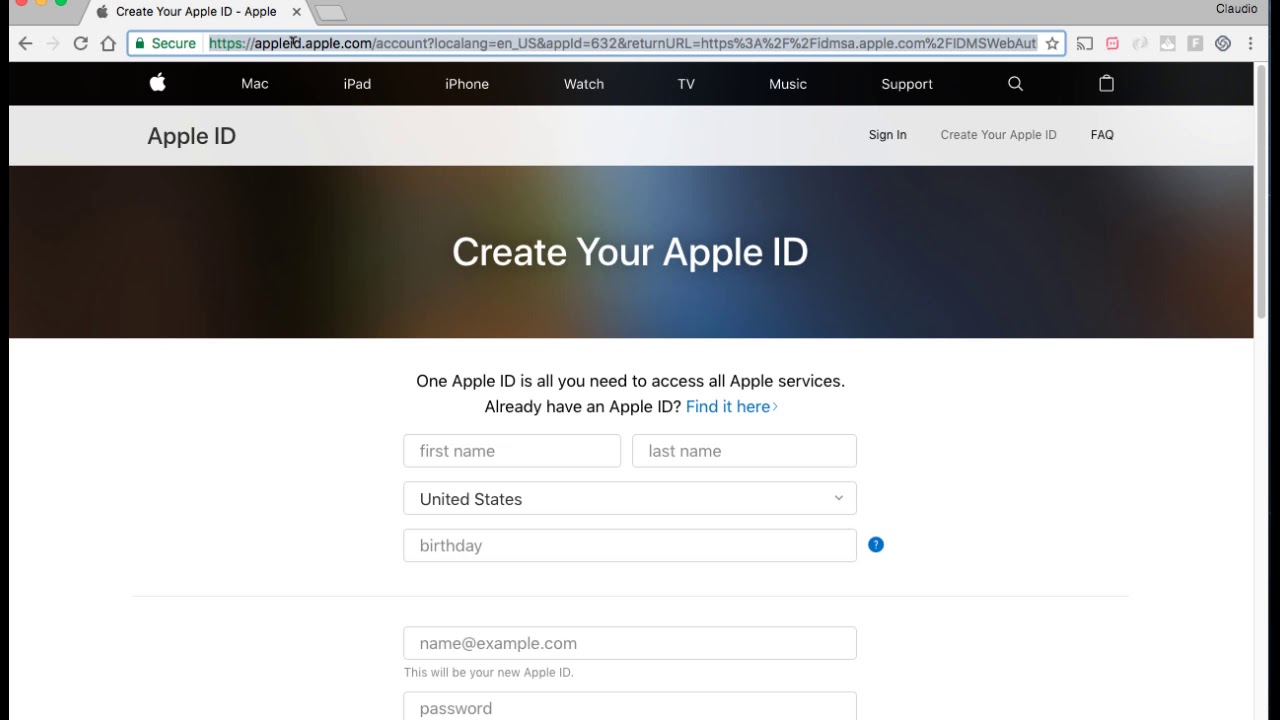
Task: Open the Apple site search icon
Action: (x=1015, y=84)
